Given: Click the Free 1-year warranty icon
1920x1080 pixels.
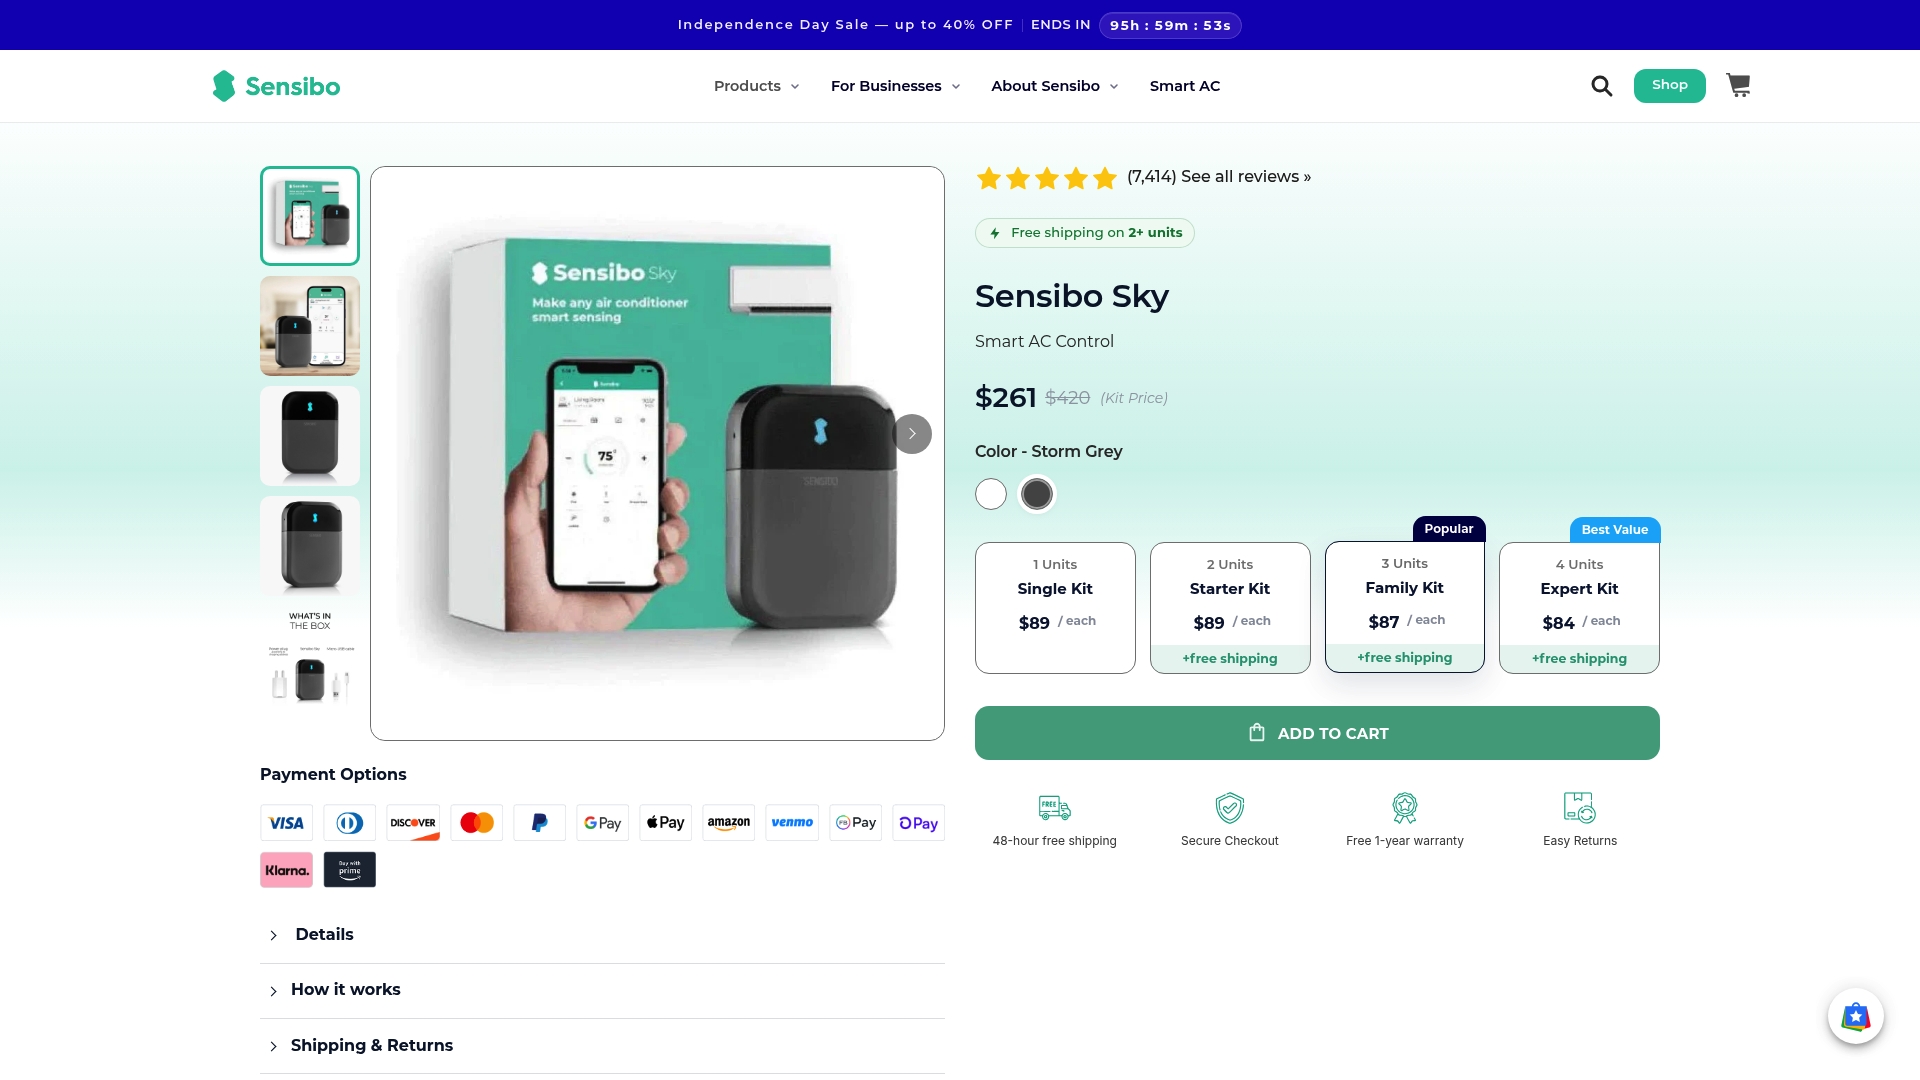Looking at the screenshot, I should point(1405,807).
